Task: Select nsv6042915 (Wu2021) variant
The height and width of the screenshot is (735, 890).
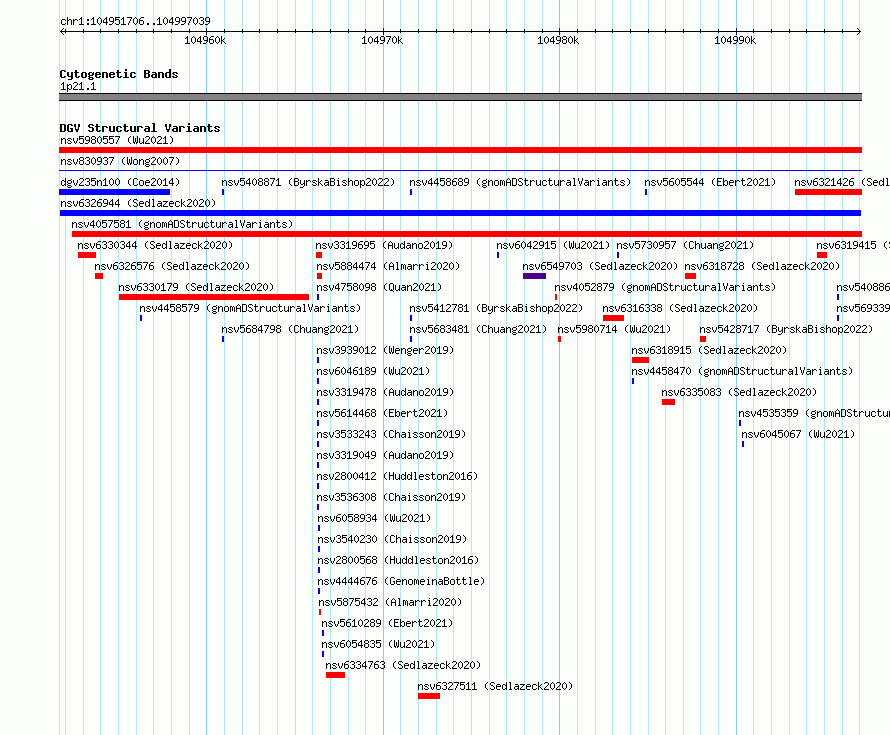Action: (553, 245)
